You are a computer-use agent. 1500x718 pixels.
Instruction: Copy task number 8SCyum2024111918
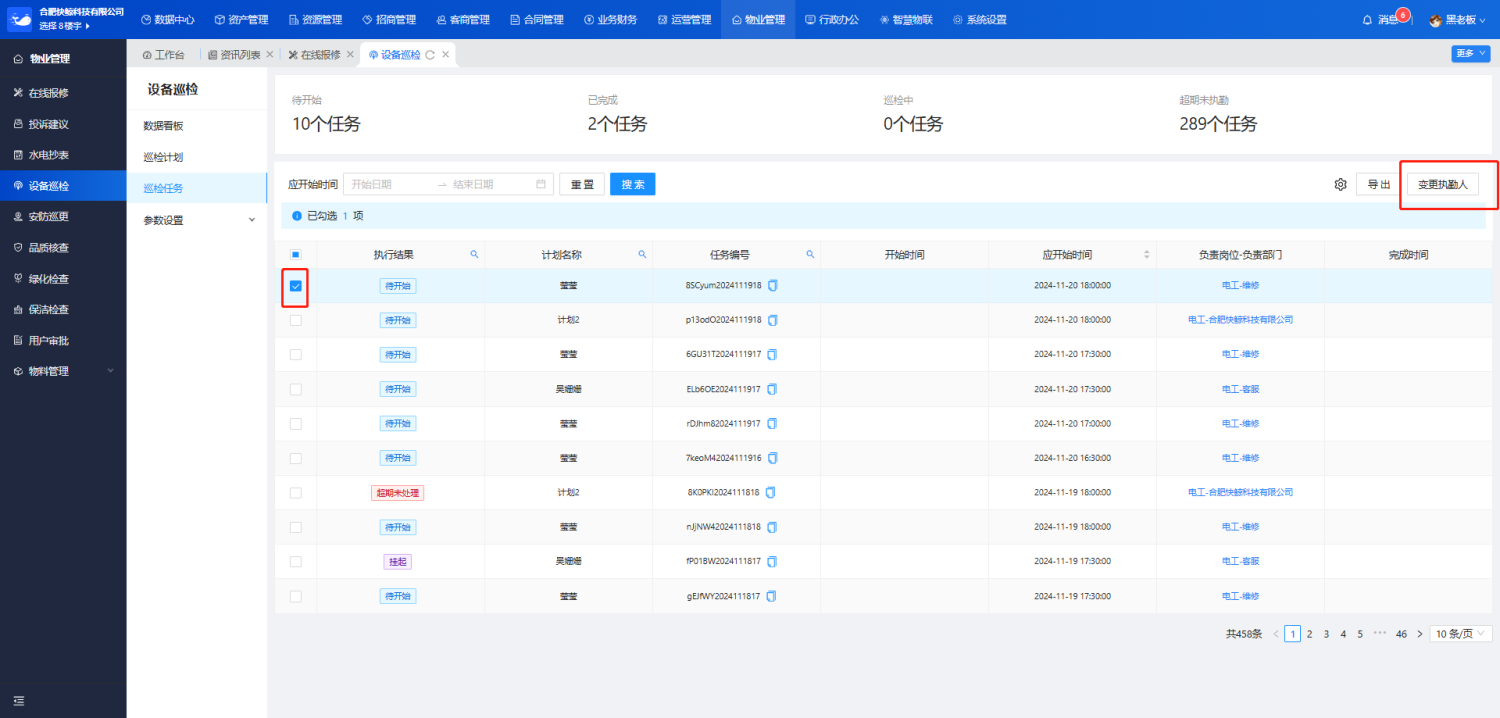coord(772,286)
